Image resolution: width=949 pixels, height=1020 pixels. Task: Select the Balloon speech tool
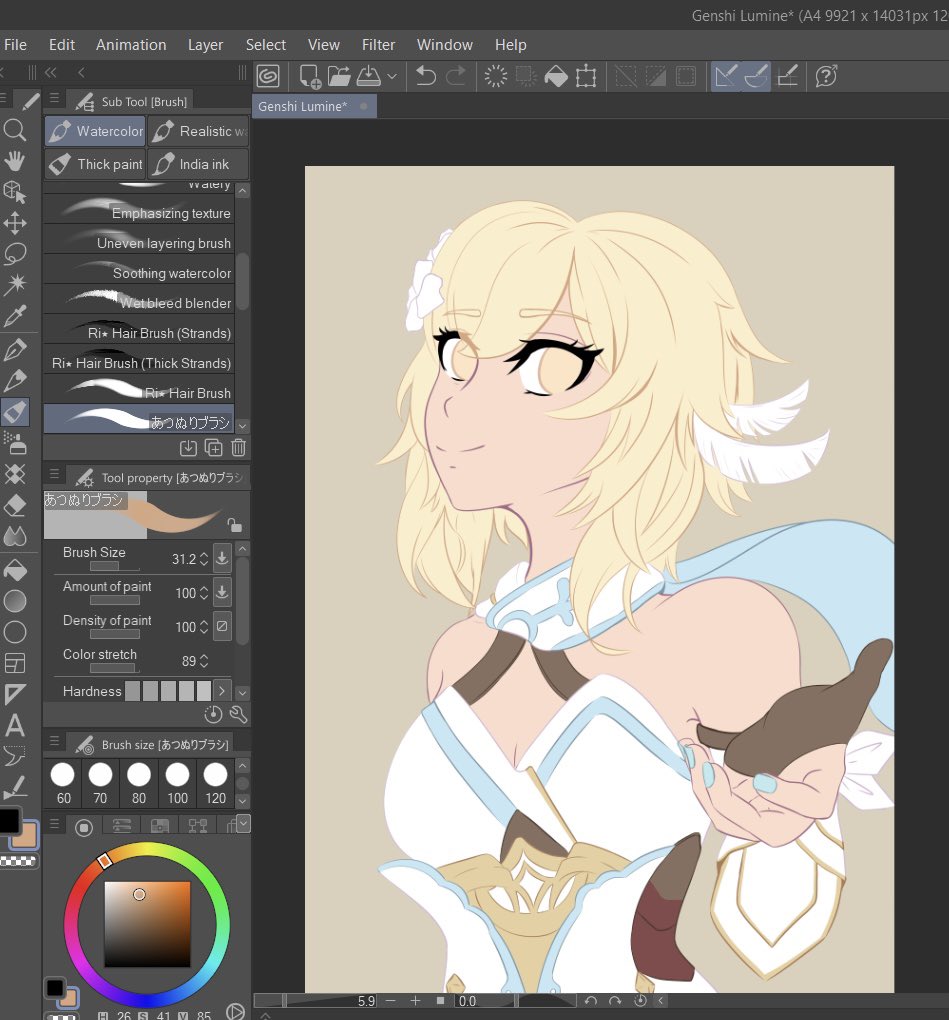[14, 756]
